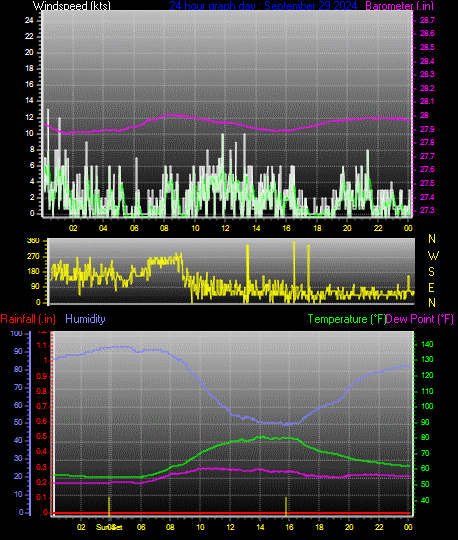458x540 pixels.
Task: Click the "Dew Point (°F)" magenta legend label
Action: pyautogui.click(x=419, y=319)
